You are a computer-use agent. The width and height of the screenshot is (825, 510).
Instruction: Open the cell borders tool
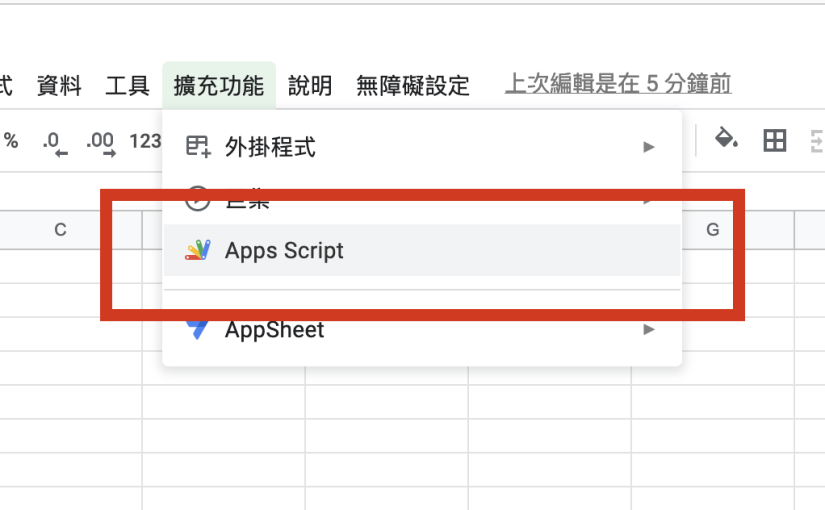click(x=774, y=141)
